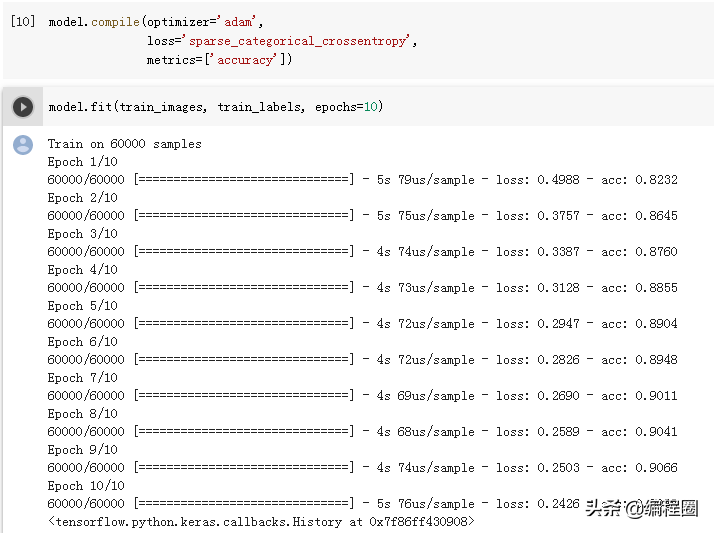
Task: Click the 'Epoch 10/10' output label
Action: 86,486
